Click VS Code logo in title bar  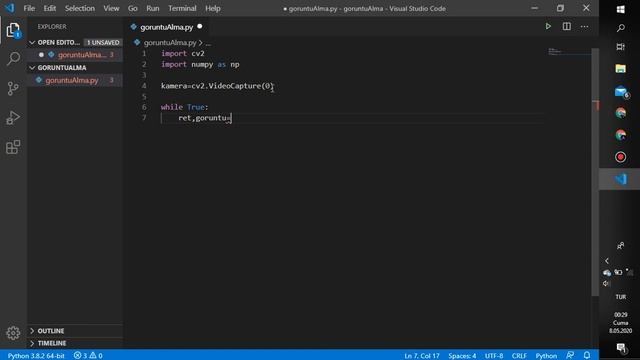[9, 8]
